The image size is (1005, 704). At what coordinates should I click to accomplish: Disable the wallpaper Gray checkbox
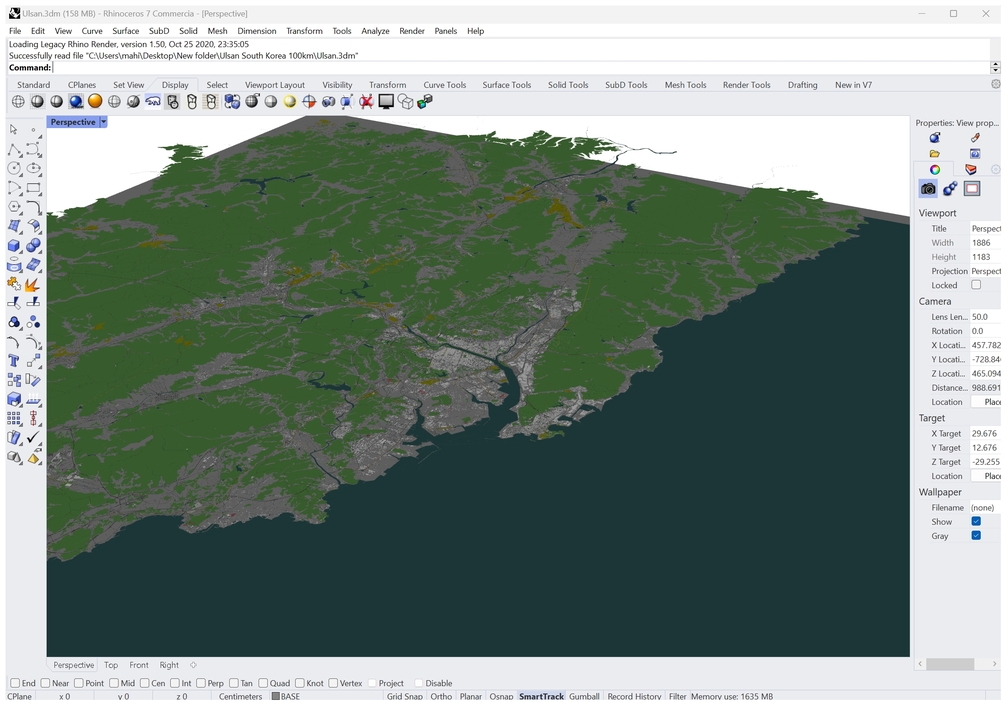pos(976,536)
